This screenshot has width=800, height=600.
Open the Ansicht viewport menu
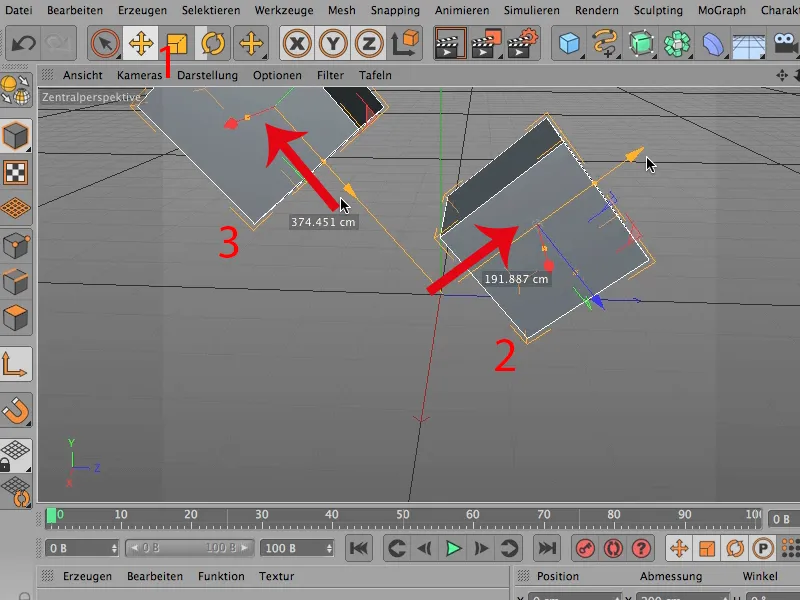point(83,74)
